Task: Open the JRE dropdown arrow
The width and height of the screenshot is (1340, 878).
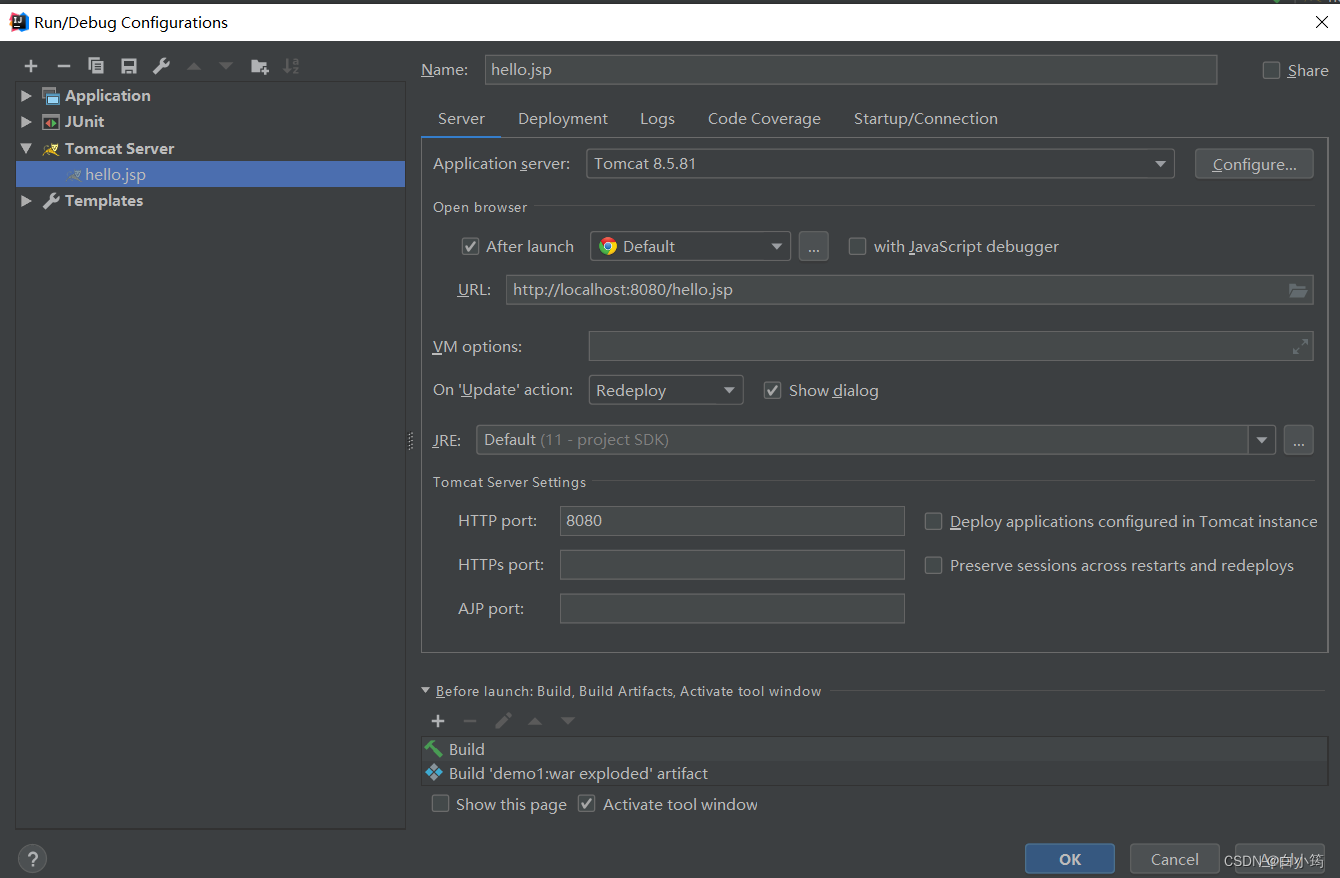Action: point(1261,440)
